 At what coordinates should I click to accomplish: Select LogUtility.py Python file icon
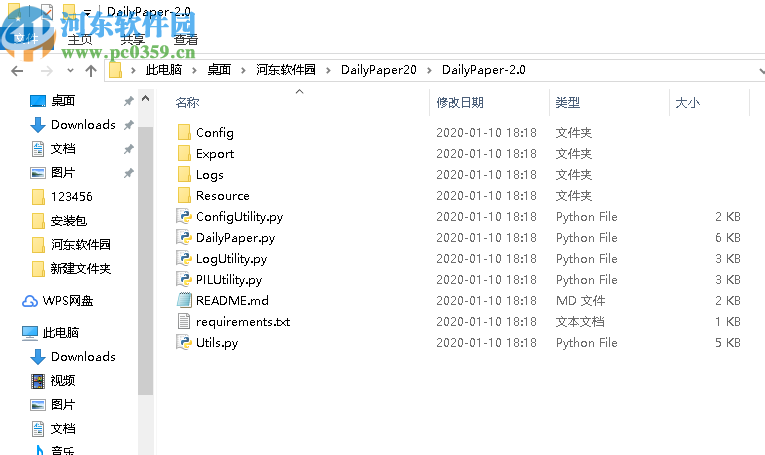click(x=184, y=258)
